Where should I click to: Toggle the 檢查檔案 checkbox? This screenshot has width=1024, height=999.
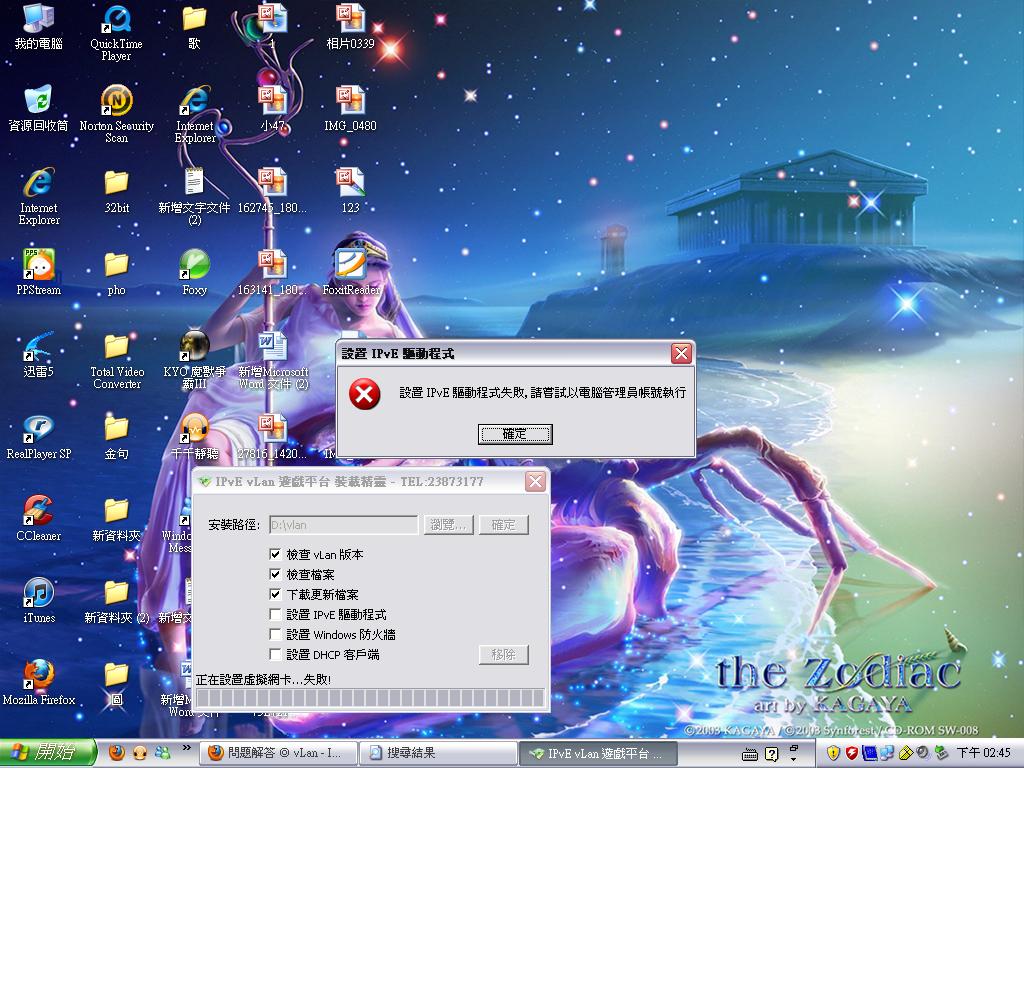click(275, 575)
